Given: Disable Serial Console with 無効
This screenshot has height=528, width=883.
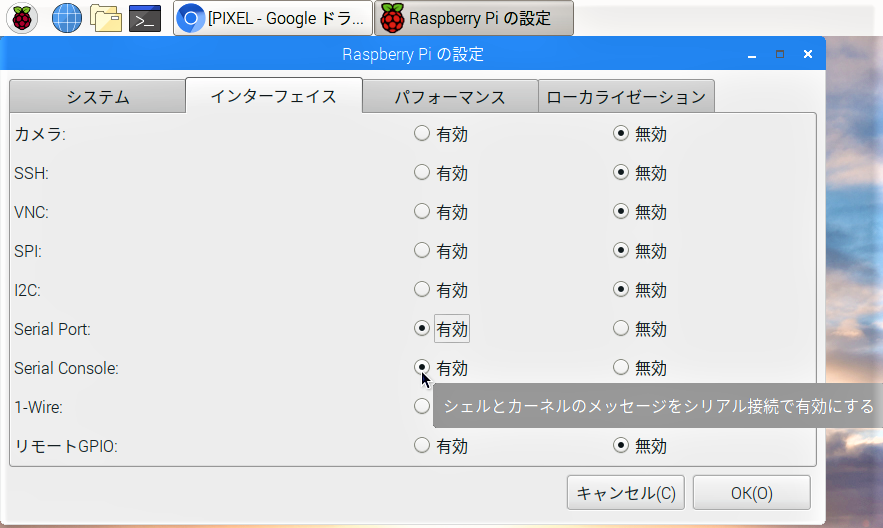Looking at the screenshot, I should (621, 367).
